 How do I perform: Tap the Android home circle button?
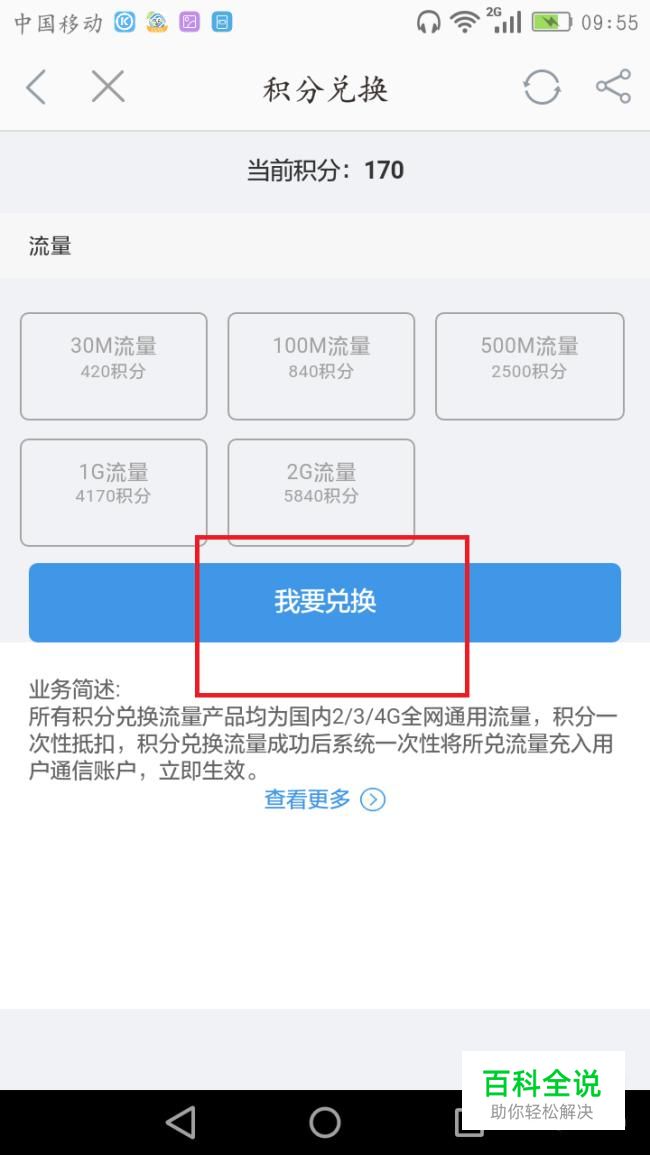[325, 1123]
